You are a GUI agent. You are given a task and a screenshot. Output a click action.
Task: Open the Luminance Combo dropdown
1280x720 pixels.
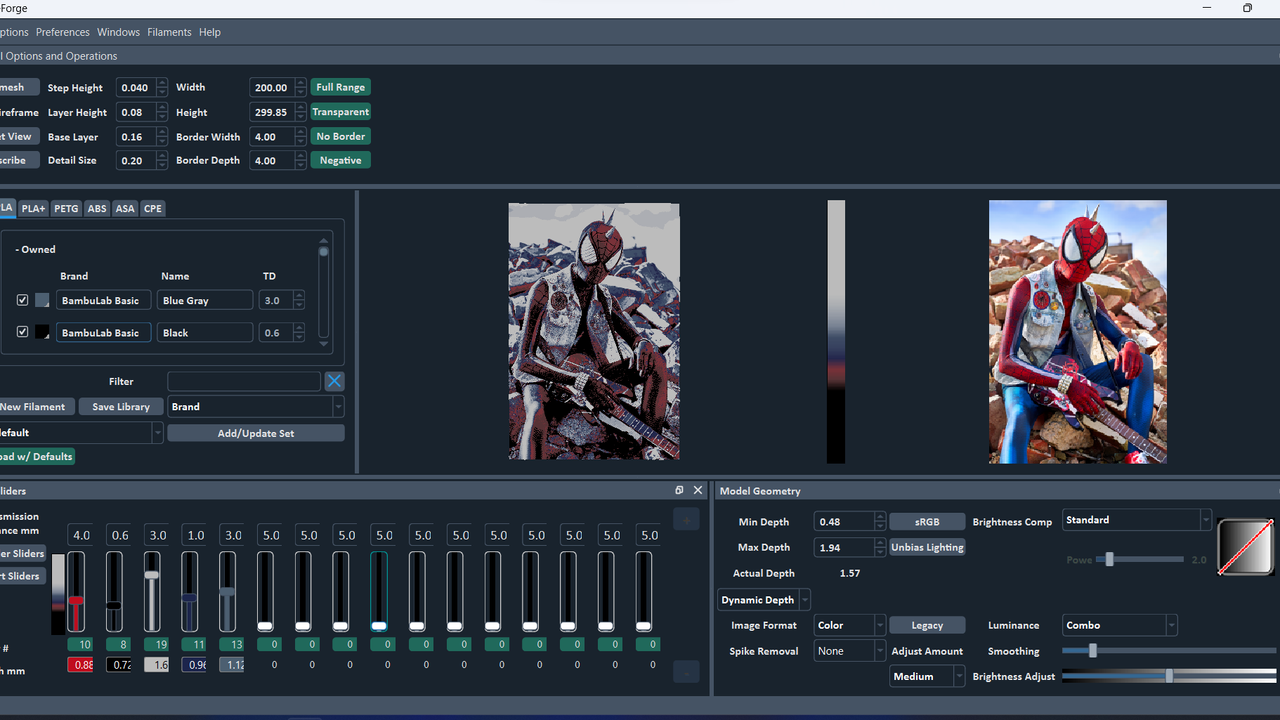click(1120, 625)
